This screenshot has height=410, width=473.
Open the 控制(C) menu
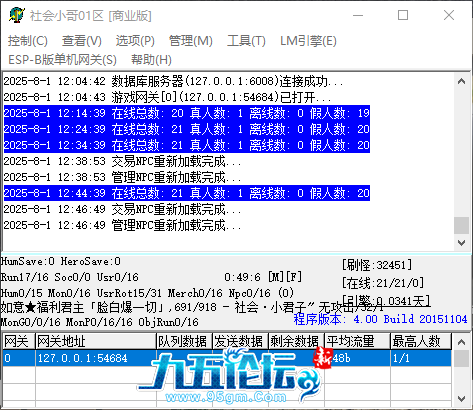(28, 41)
